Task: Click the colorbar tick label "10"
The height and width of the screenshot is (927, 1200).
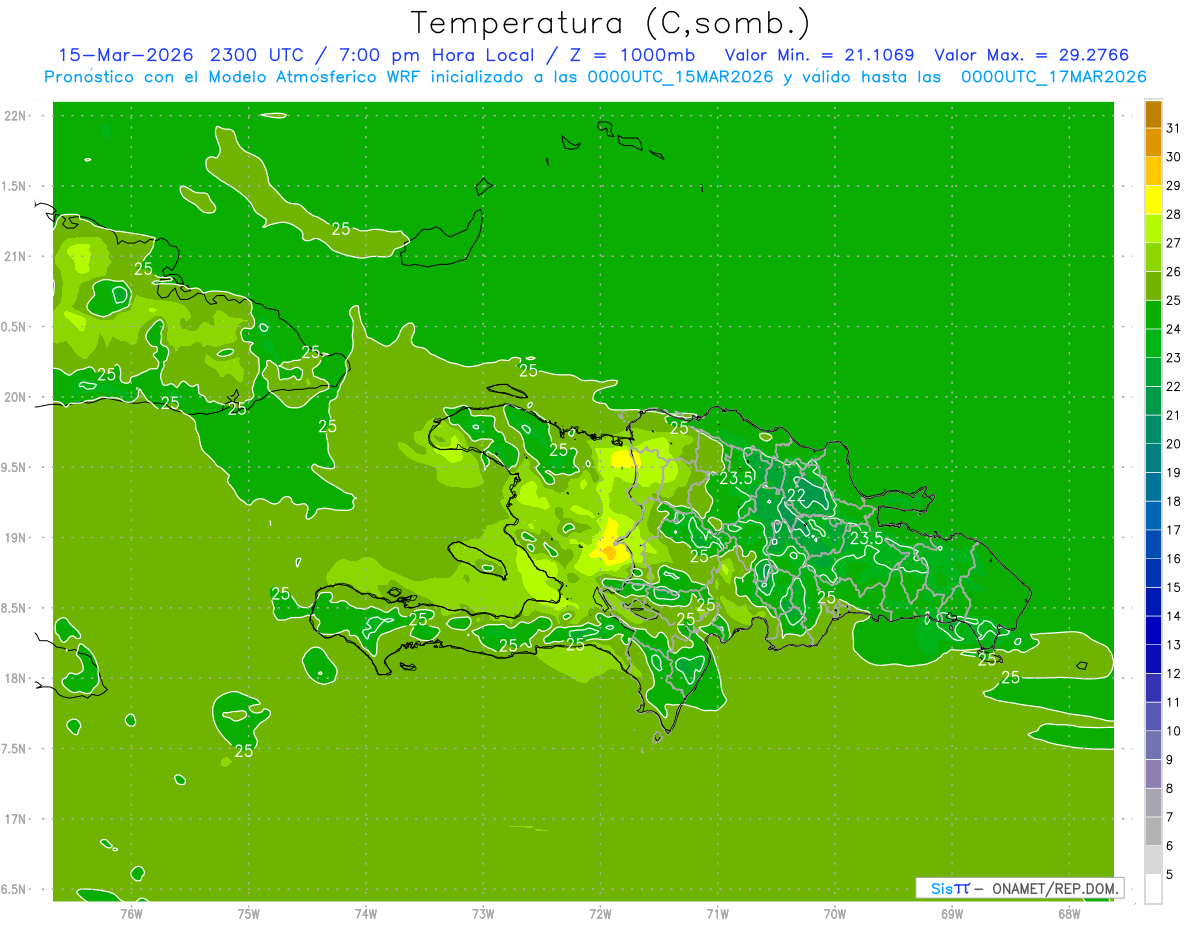Action: (1173, 731)
